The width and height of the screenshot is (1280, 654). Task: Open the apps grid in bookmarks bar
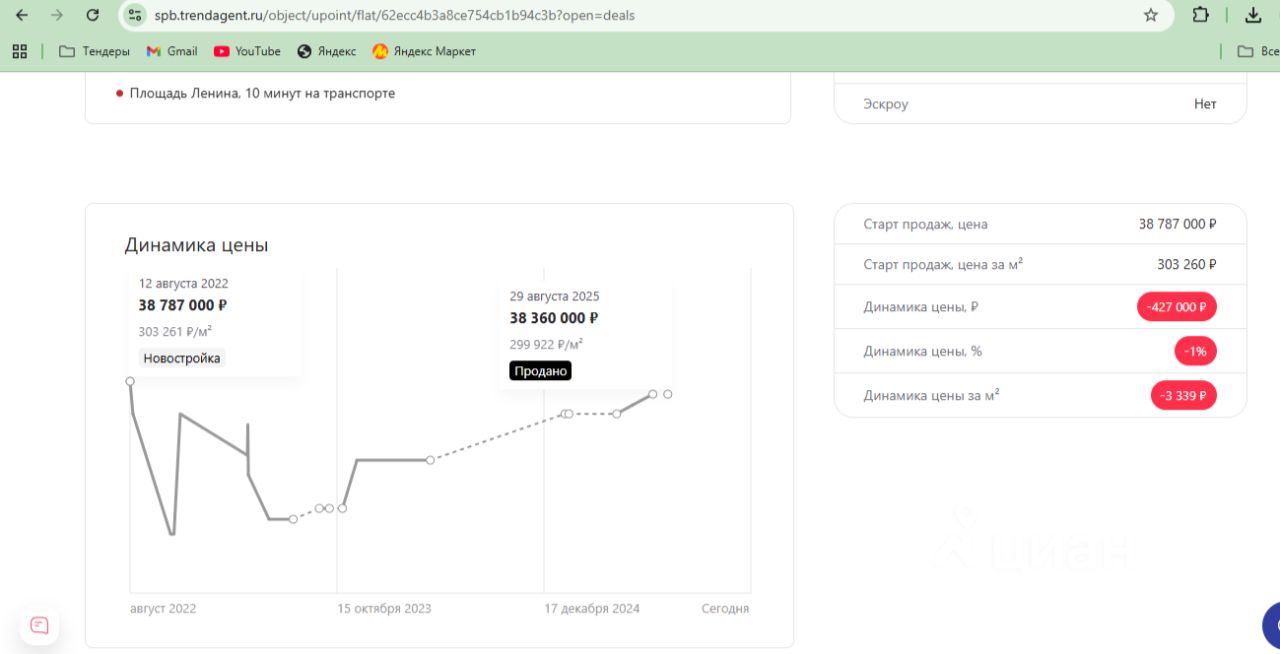coord(19,51)
